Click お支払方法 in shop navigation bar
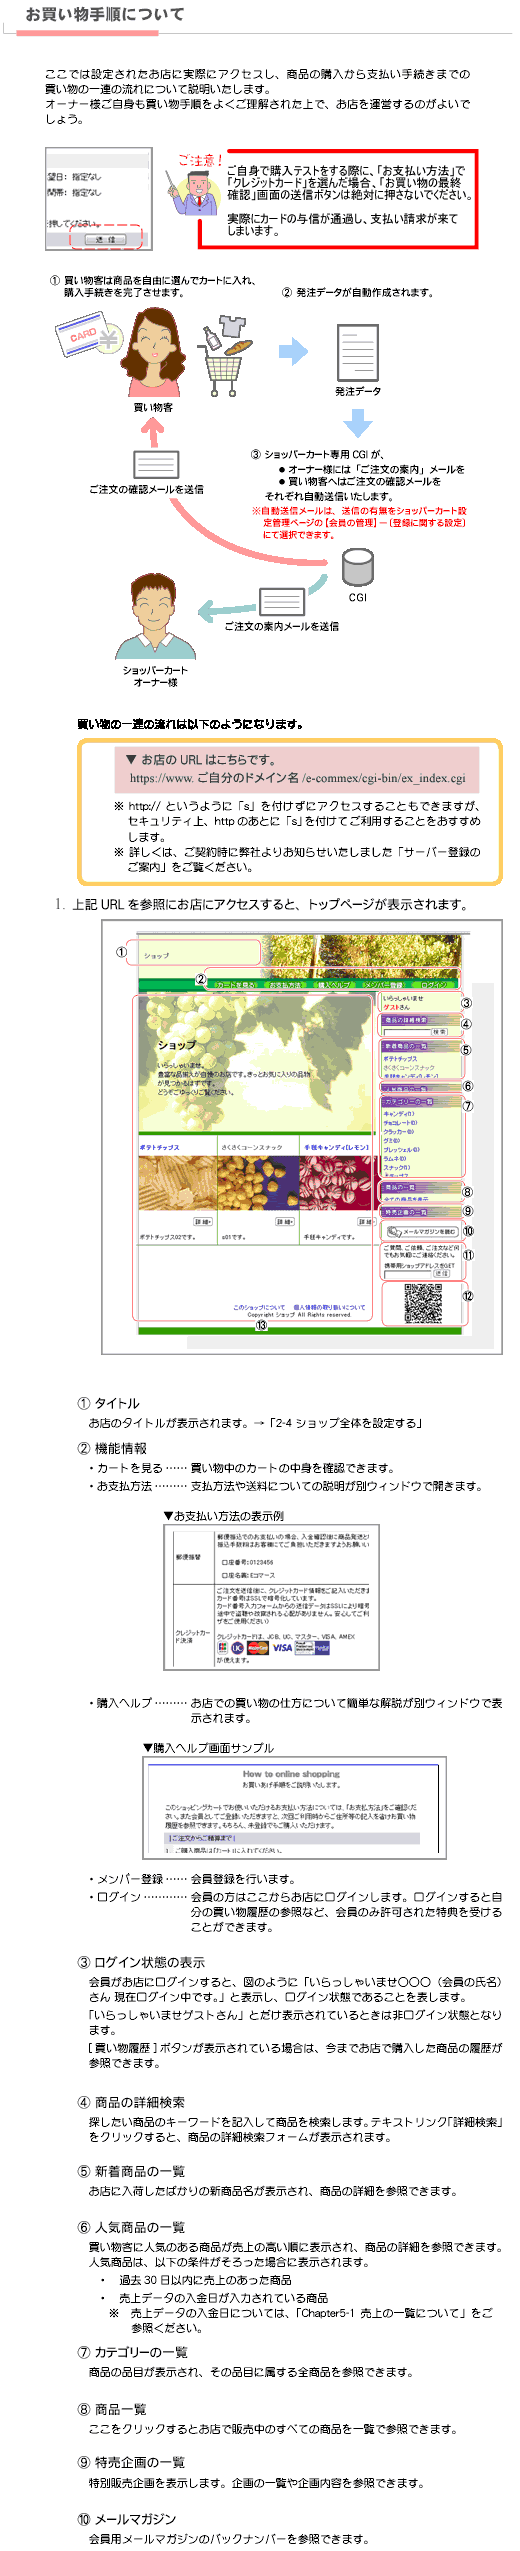The height and width of the screenshot is (2551, 520). (x=285, y=984)
